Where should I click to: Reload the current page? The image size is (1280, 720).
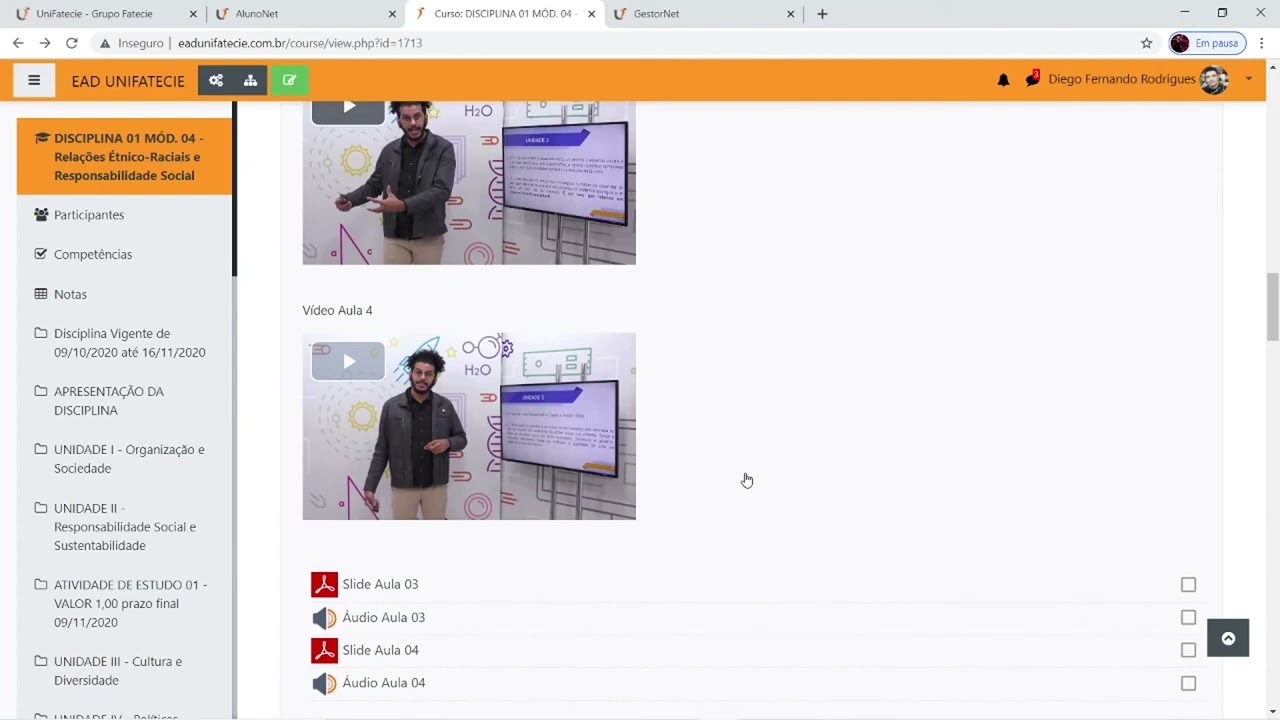click(72, 43)
